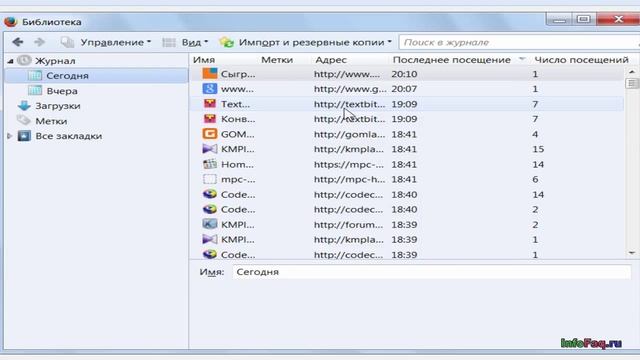Sort by the Адрес column header
Image resolution: width=640 pixels, height=360 pixels.
[x=331, y=60]
